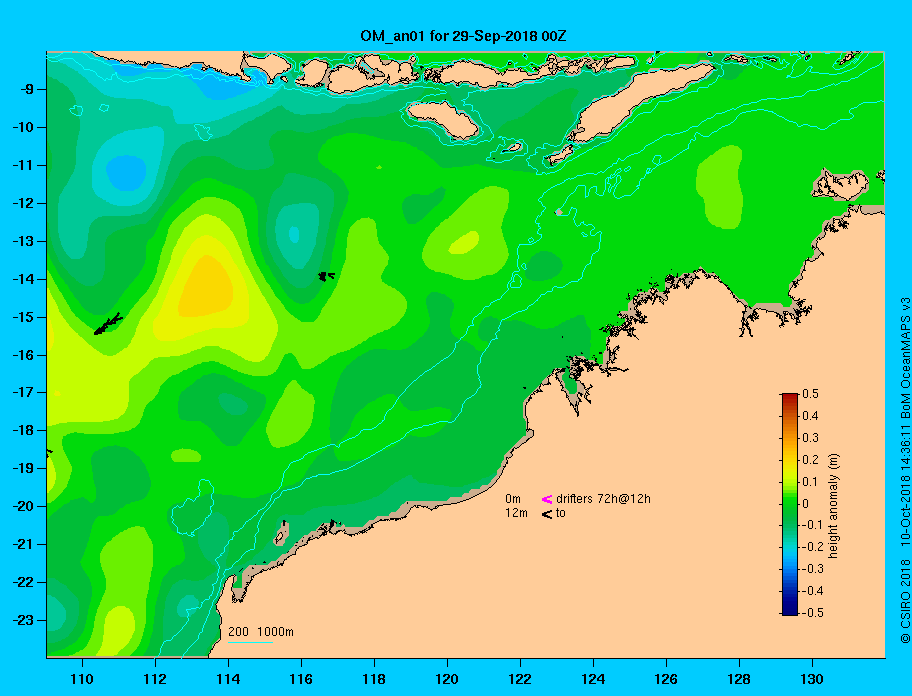
Task: Click the black drifter track near 110.5E, 15S
Action: coord(108,324)
